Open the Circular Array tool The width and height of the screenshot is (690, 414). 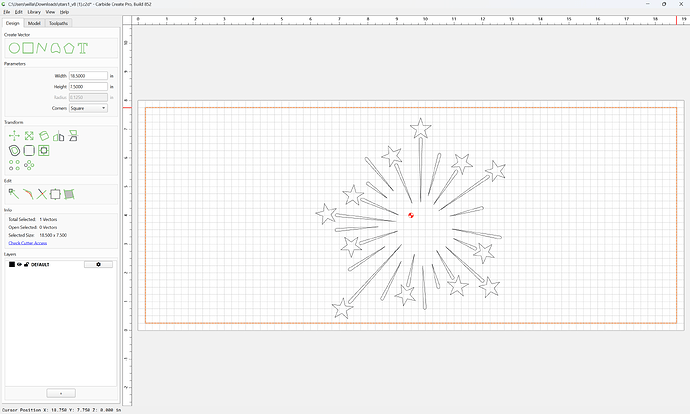click(x=29, y=165)
